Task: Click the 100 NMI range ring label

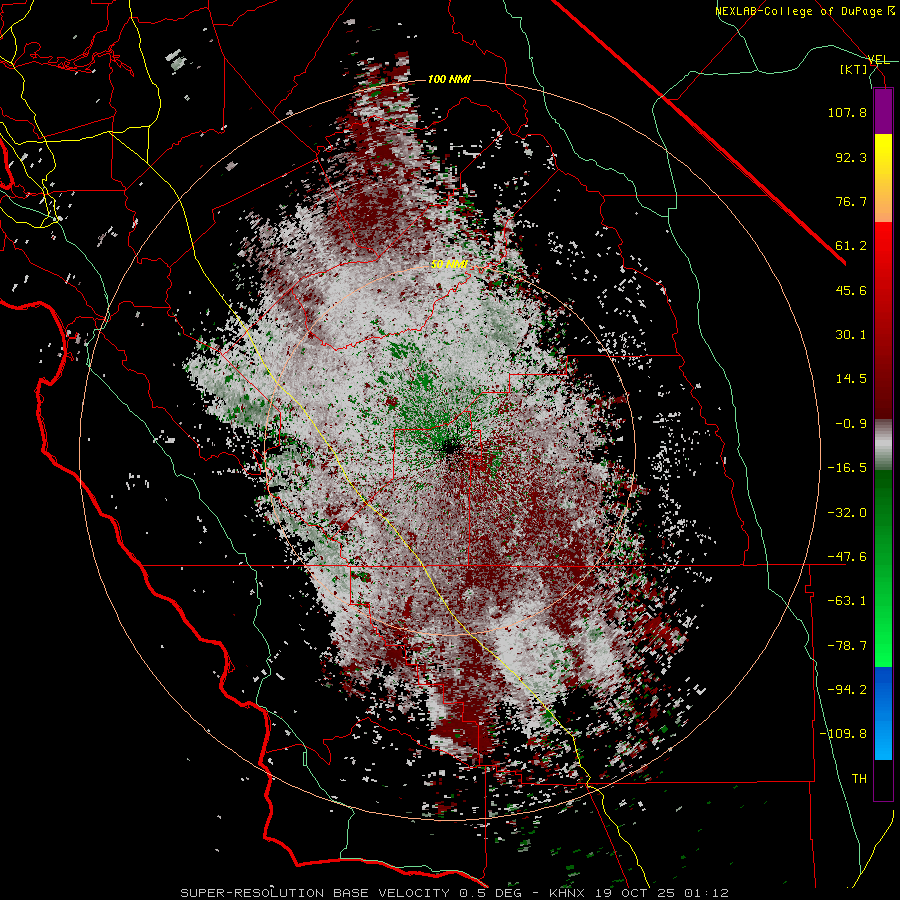Action: pyautogui.click(x=449, y=79)
